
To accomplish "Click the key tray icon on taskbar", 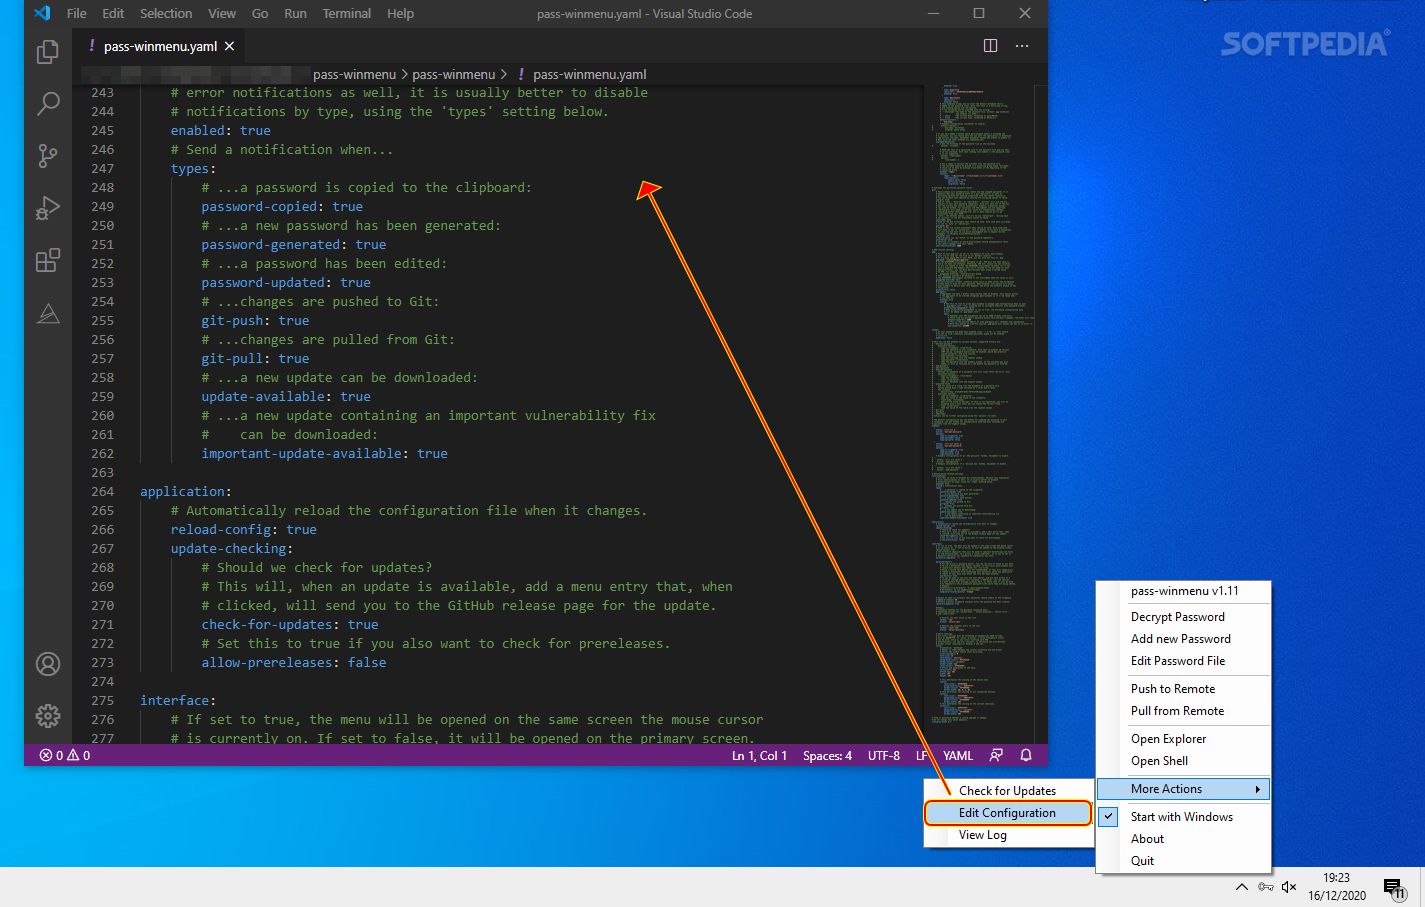I will click(1266, 887).
